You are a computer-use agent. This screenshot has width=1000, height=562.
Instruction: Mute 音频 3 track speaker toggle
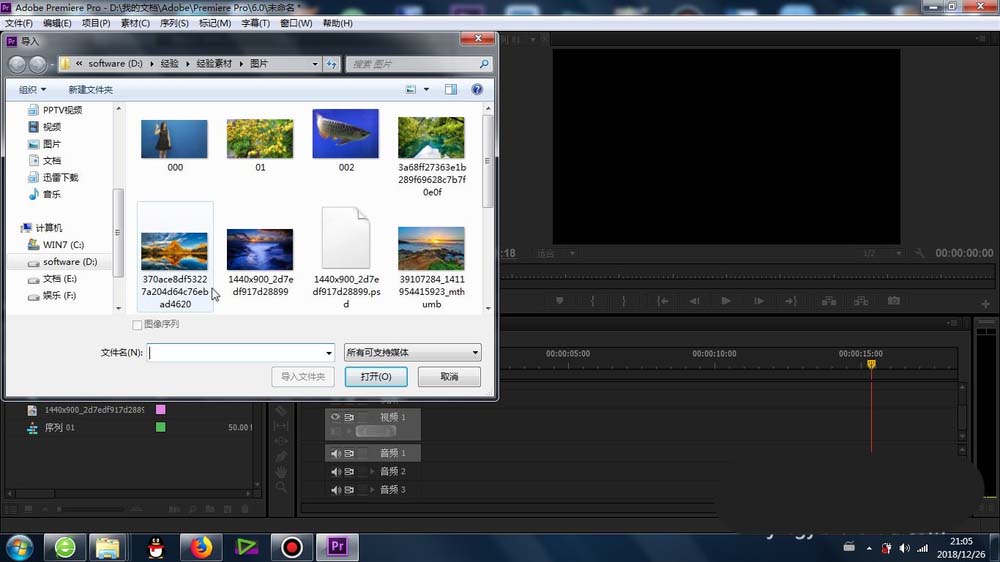click(335, 490)
